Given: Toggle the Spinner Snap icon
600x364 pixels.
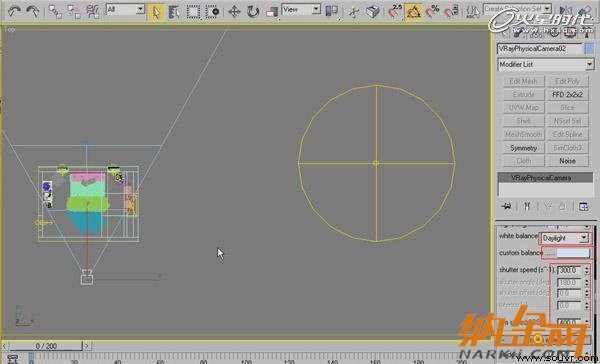Looking at the screenshot, I should [x=451, y=11].
